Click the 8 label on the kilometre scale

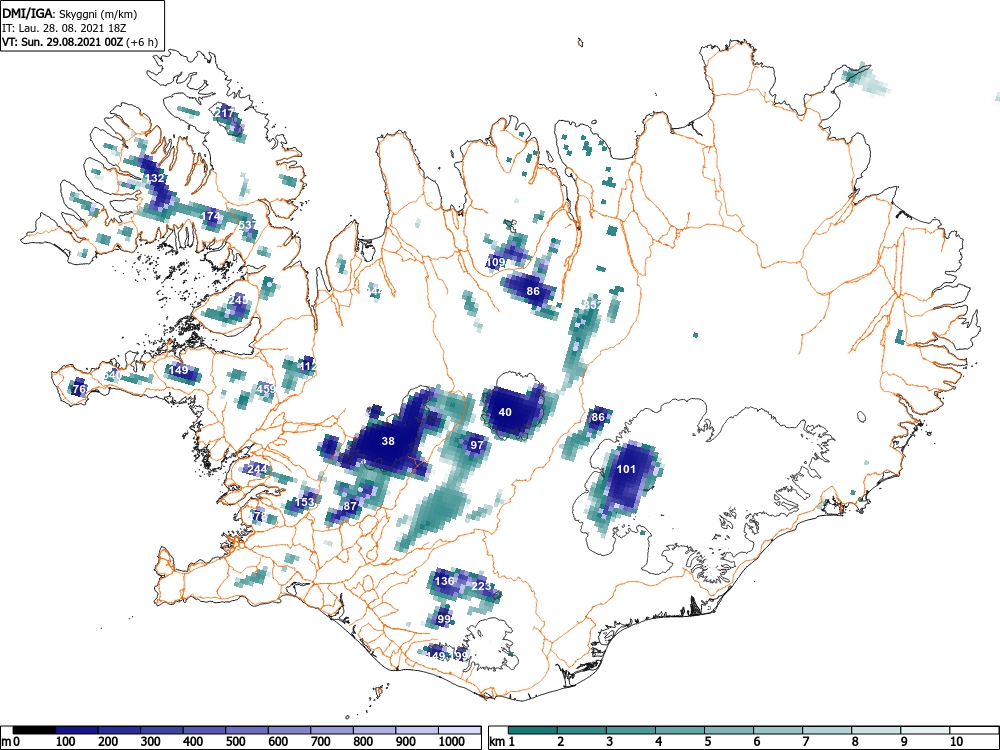(855, 742)
